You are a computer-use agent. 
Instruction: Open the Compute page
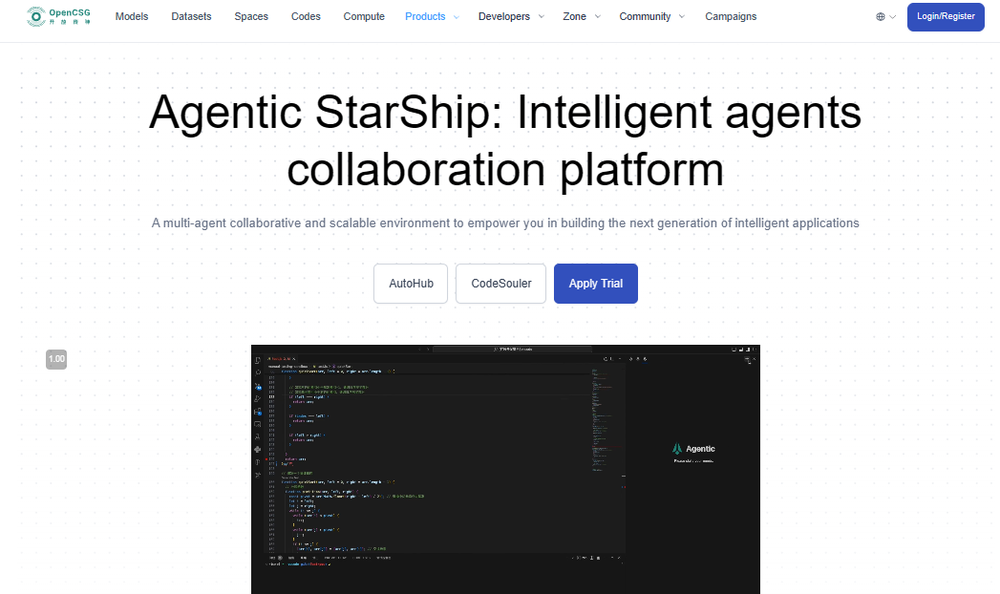coord(364,17)
